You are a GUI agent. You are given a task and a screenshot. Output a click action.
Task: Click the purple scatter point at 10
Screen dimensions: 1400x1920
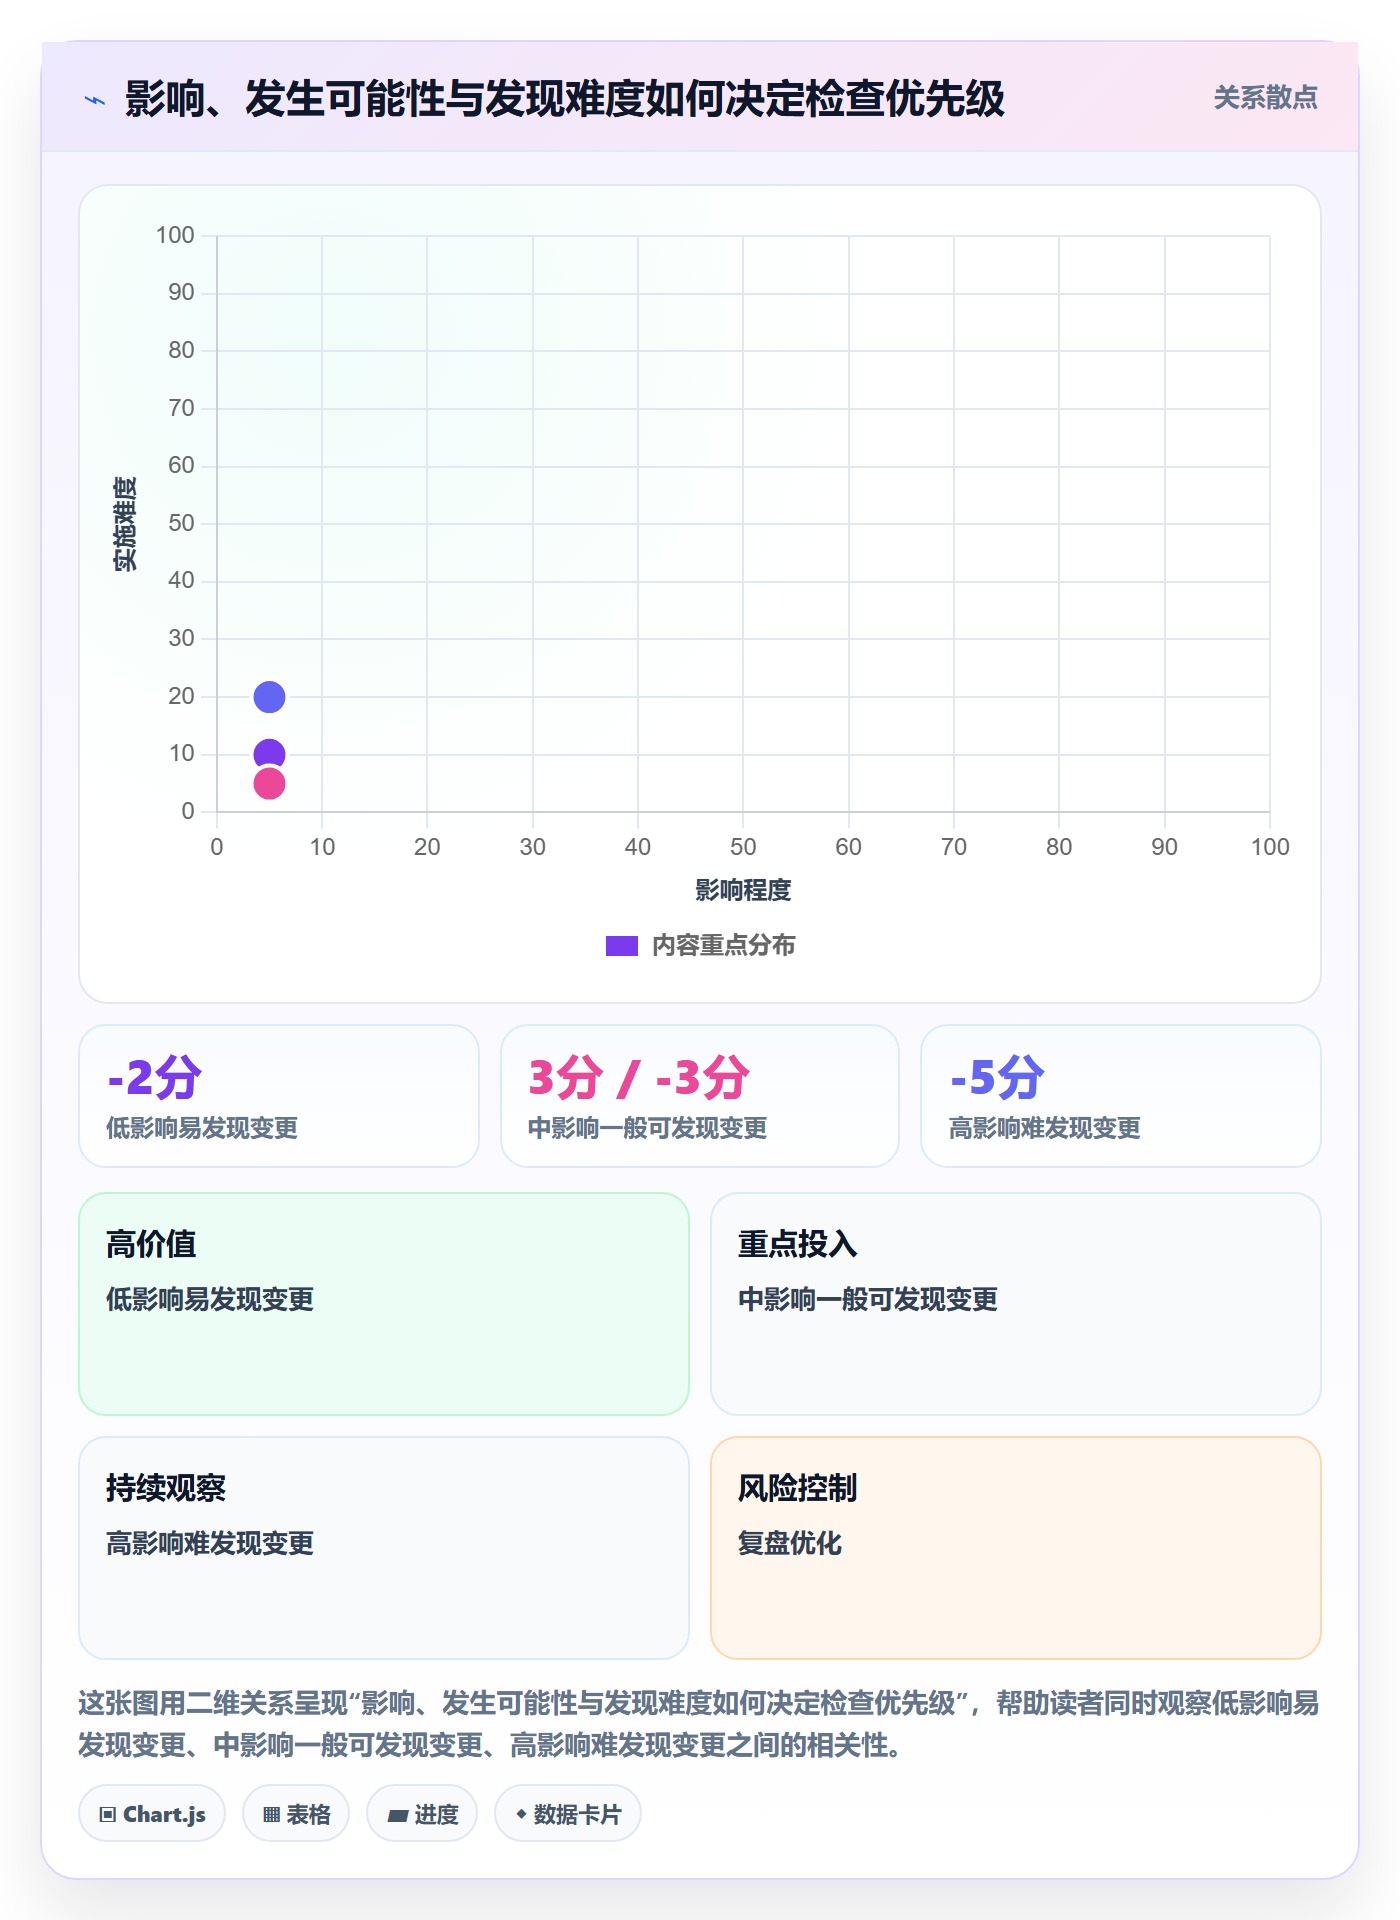[x=269, y=753]
